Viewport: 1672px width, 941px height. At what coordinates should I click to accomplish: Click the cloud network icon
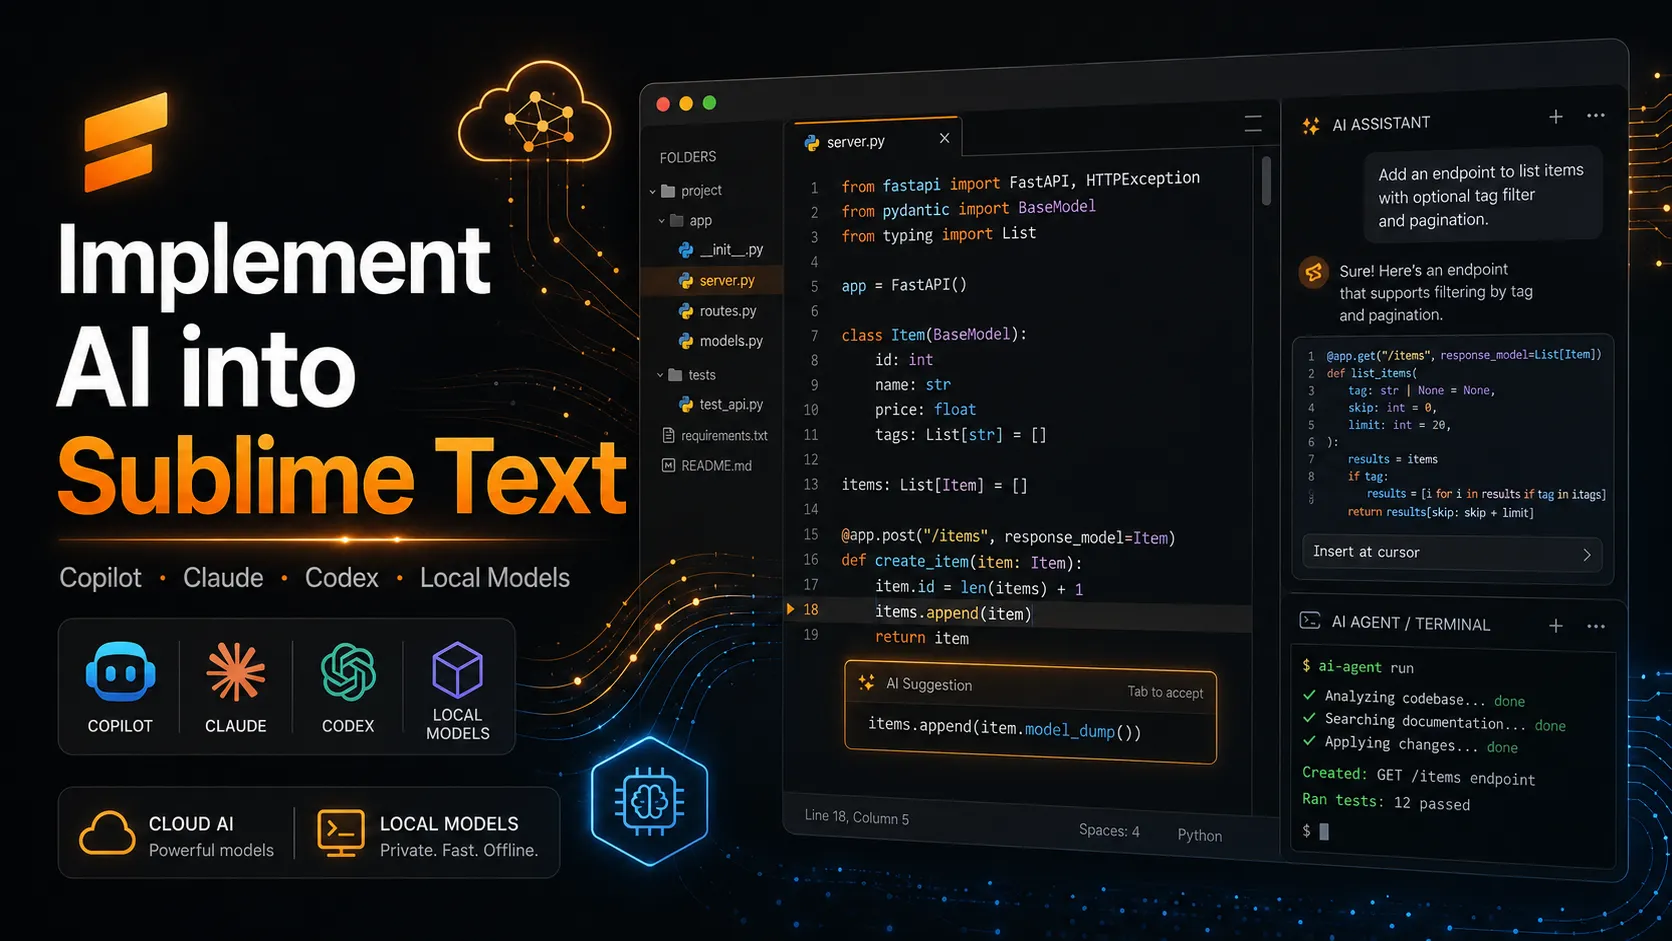point(535,113)
